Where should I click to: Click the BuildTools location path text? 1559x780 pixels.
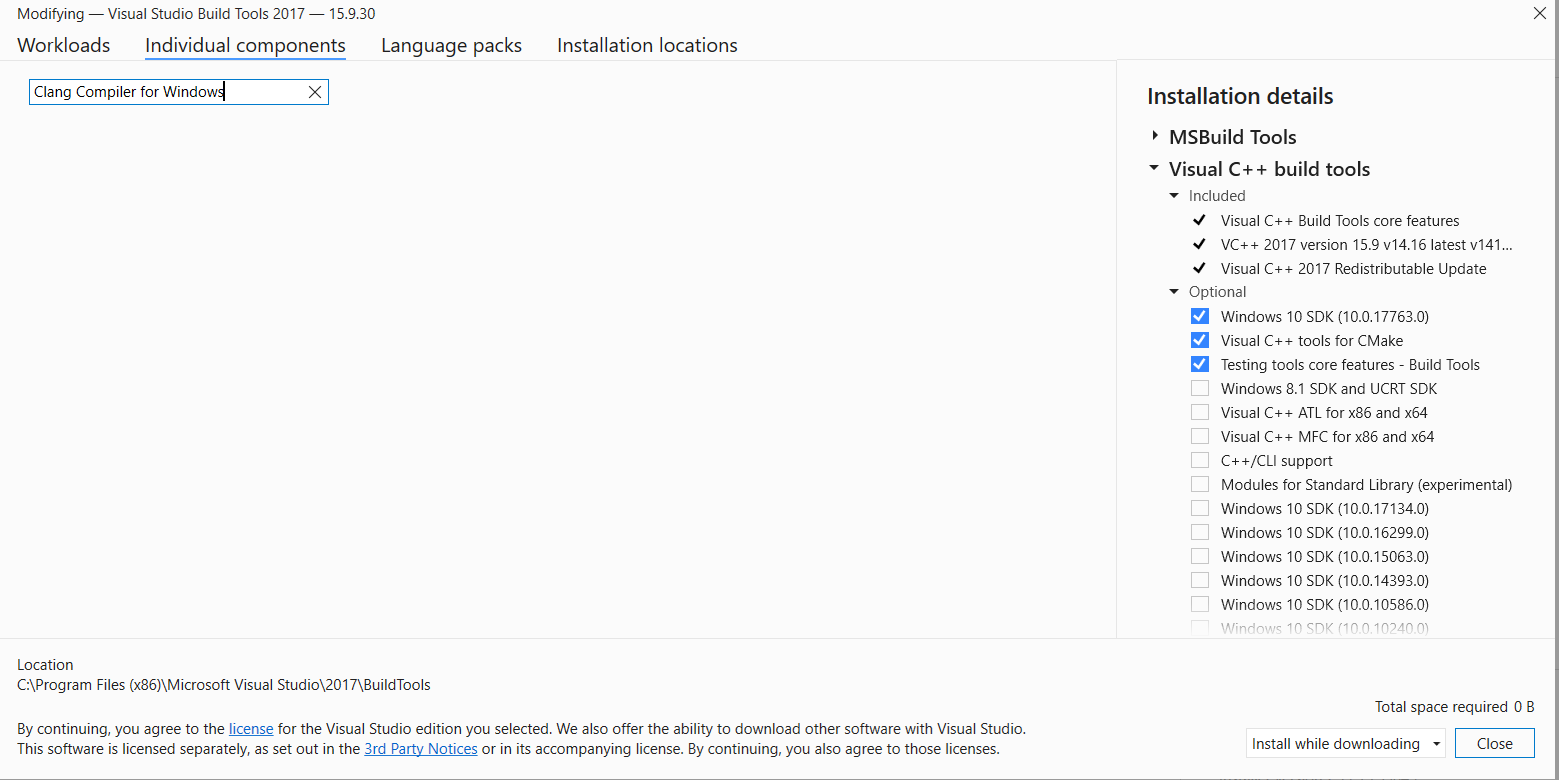pos(224,685)
